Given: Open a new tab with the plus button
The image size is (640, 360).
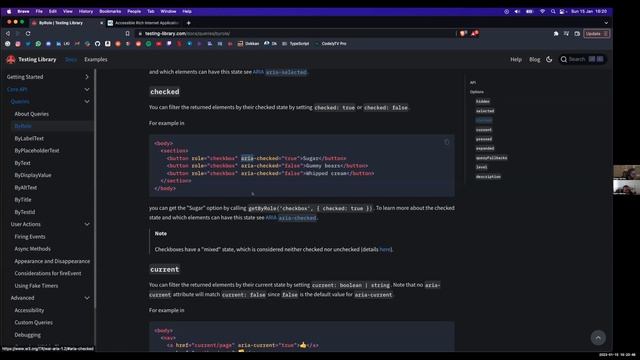Looking at the screenshot, I should (x=189, y=23).
